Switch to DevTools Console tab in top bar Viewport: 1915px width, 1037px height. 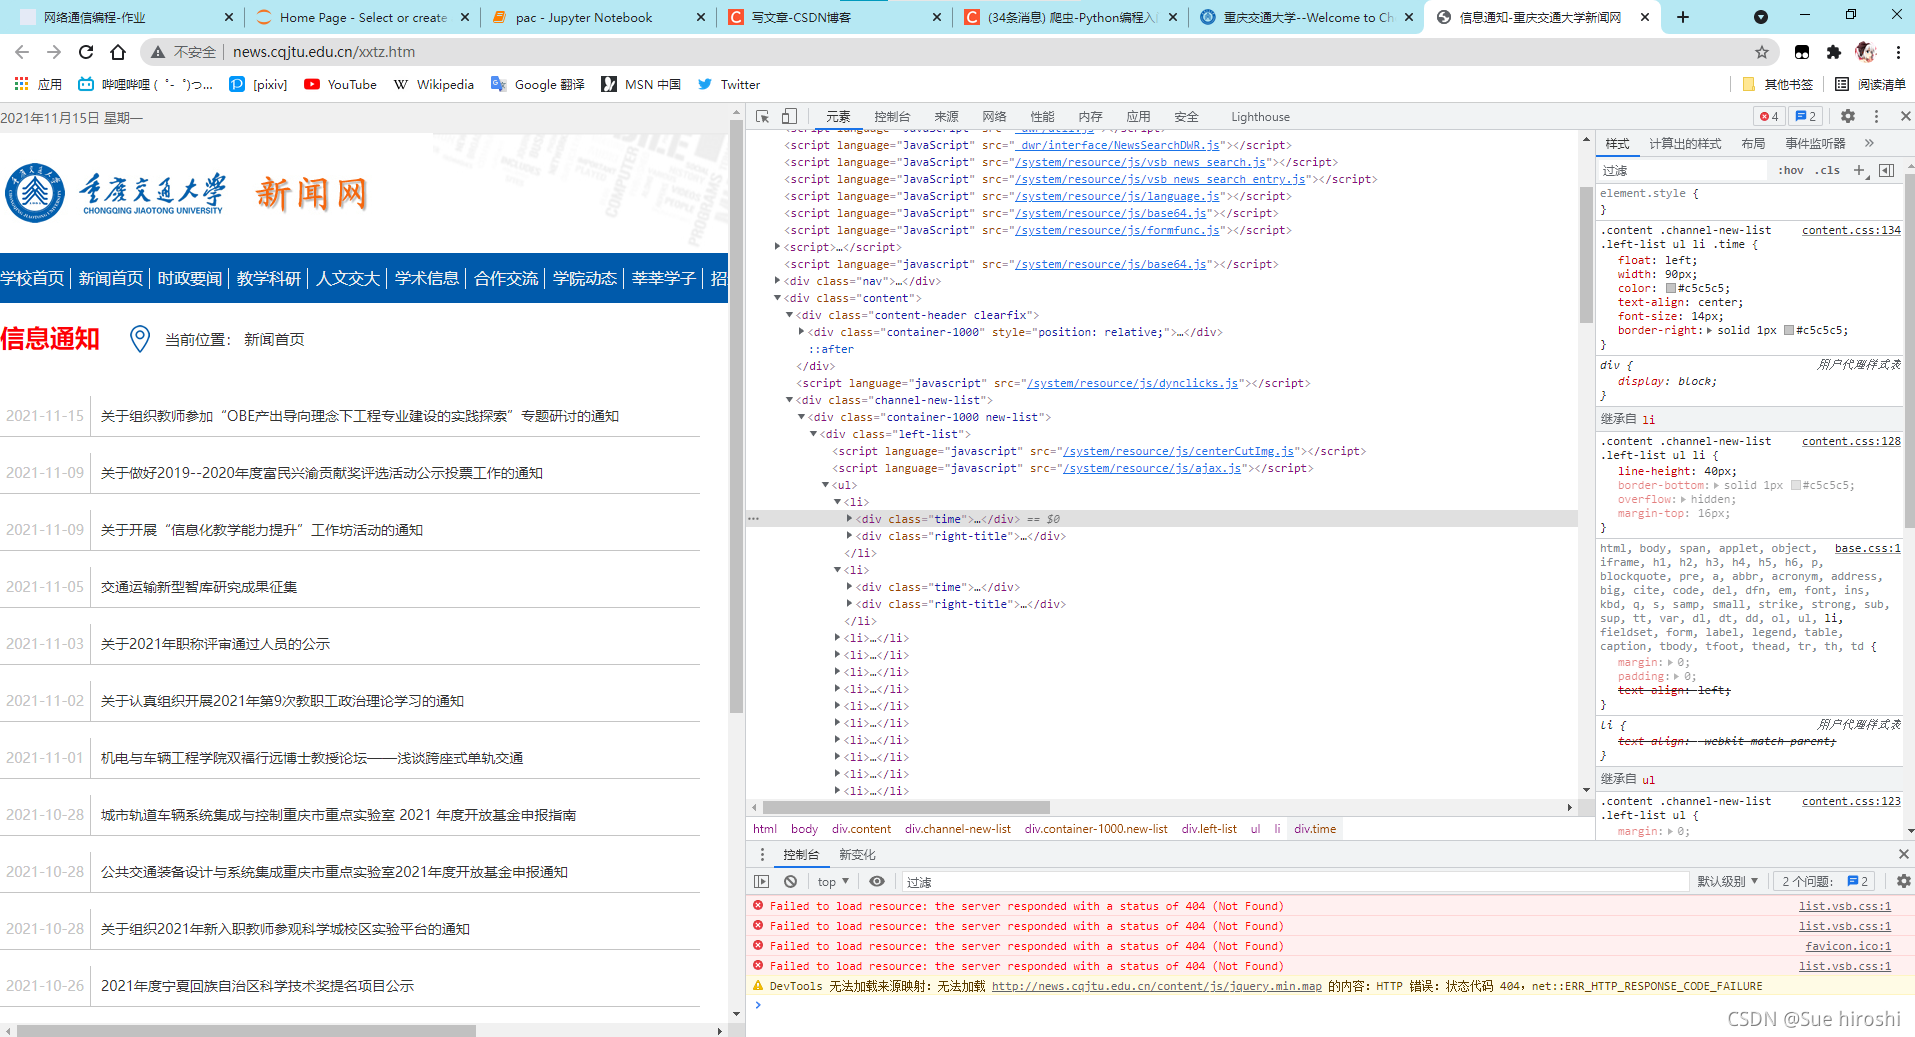coord(892,116)
